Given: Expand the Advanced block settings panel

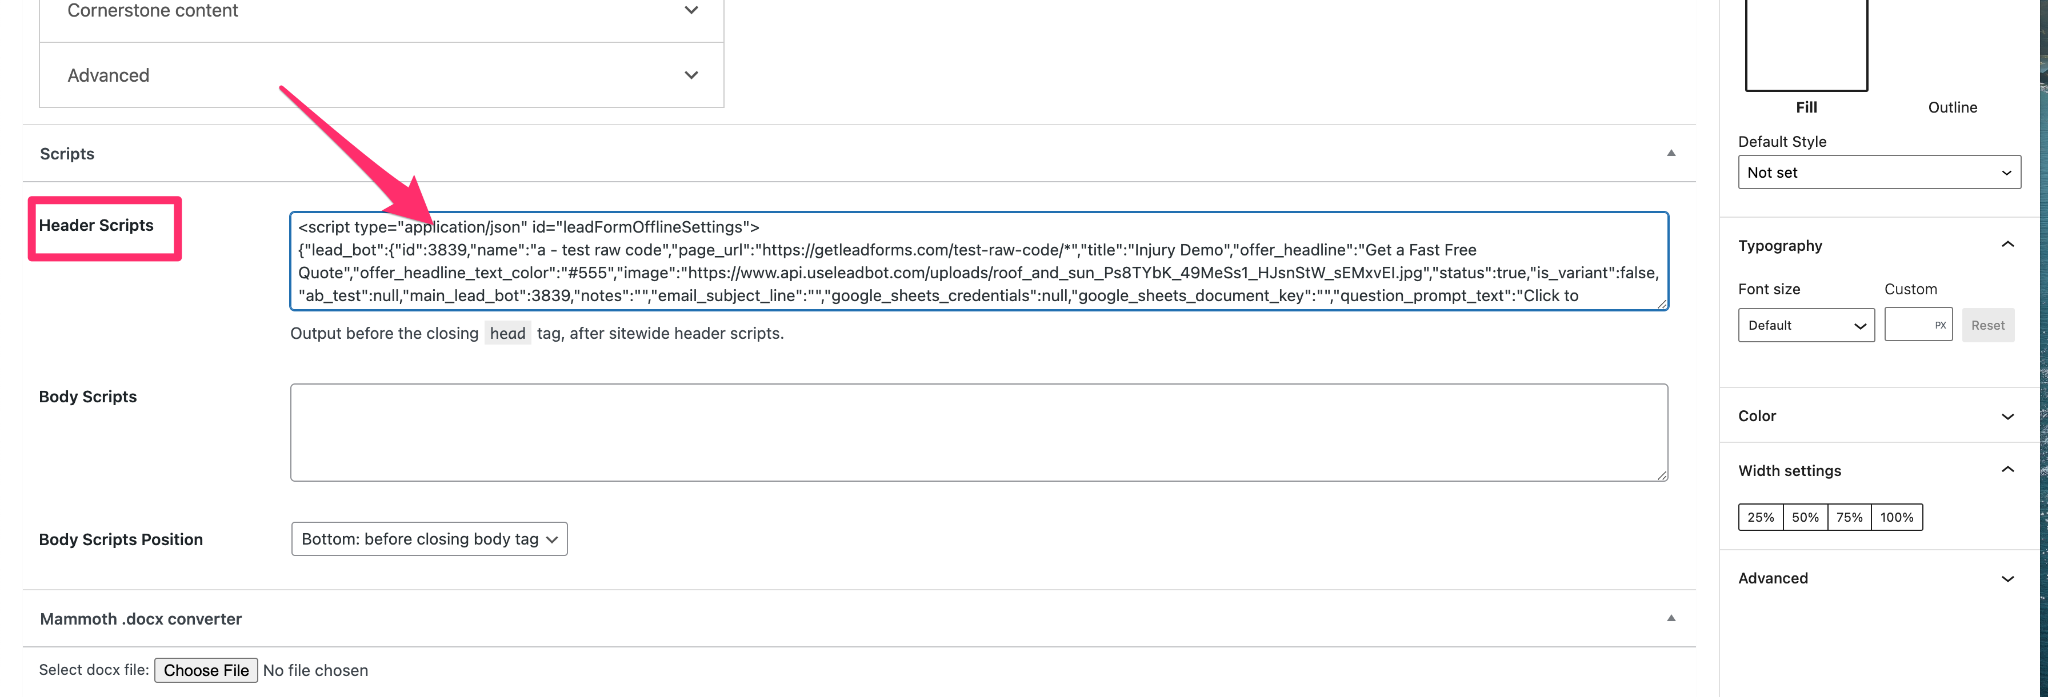Looking at the screenshot, I should click(2007, 578).
